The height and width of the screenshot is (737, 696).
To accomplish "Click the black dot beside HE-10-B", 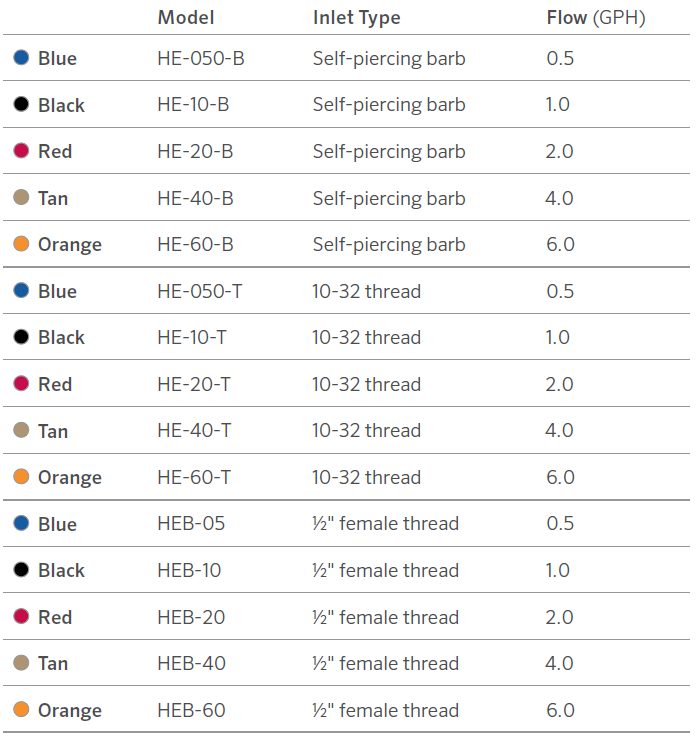I will (21, 104).
